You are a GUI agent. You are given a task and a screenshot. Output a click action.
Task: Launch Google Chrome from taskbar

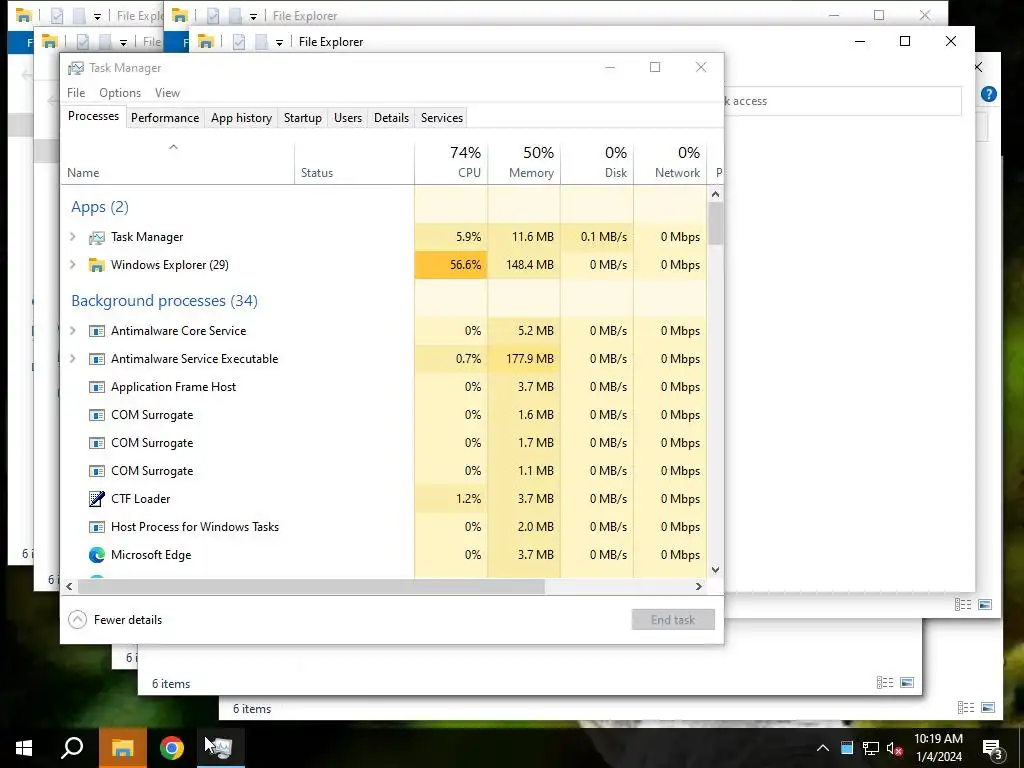tap(172, 748)
